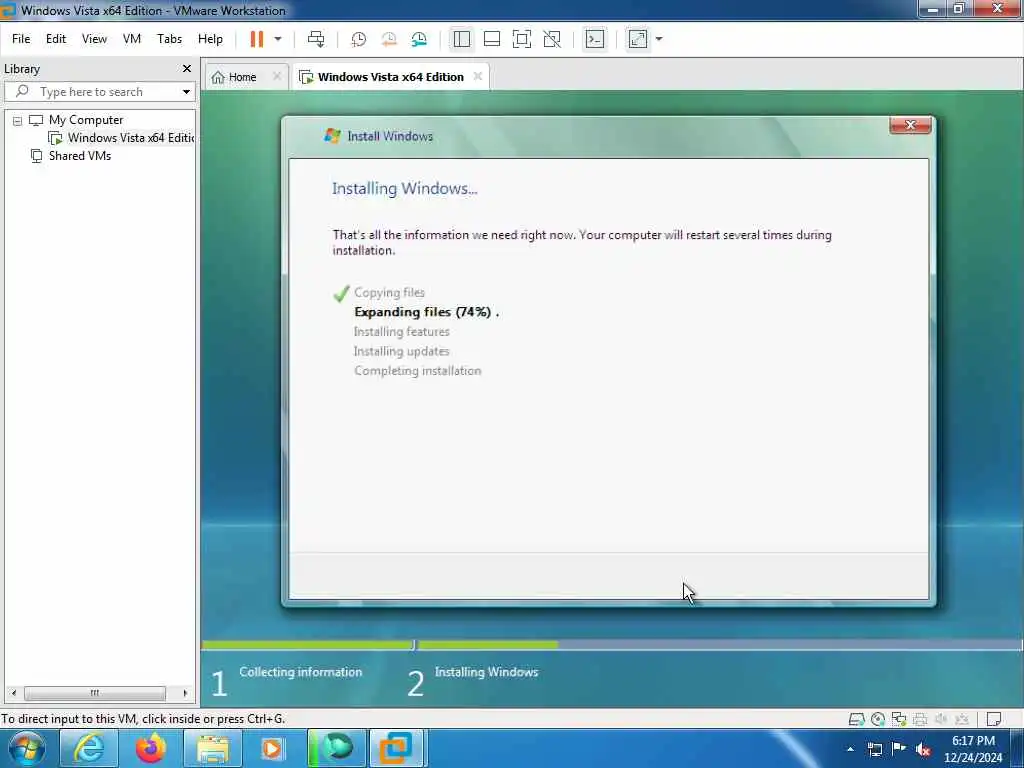
Task: Select My Computer in the library
Action: click(86, 120)
